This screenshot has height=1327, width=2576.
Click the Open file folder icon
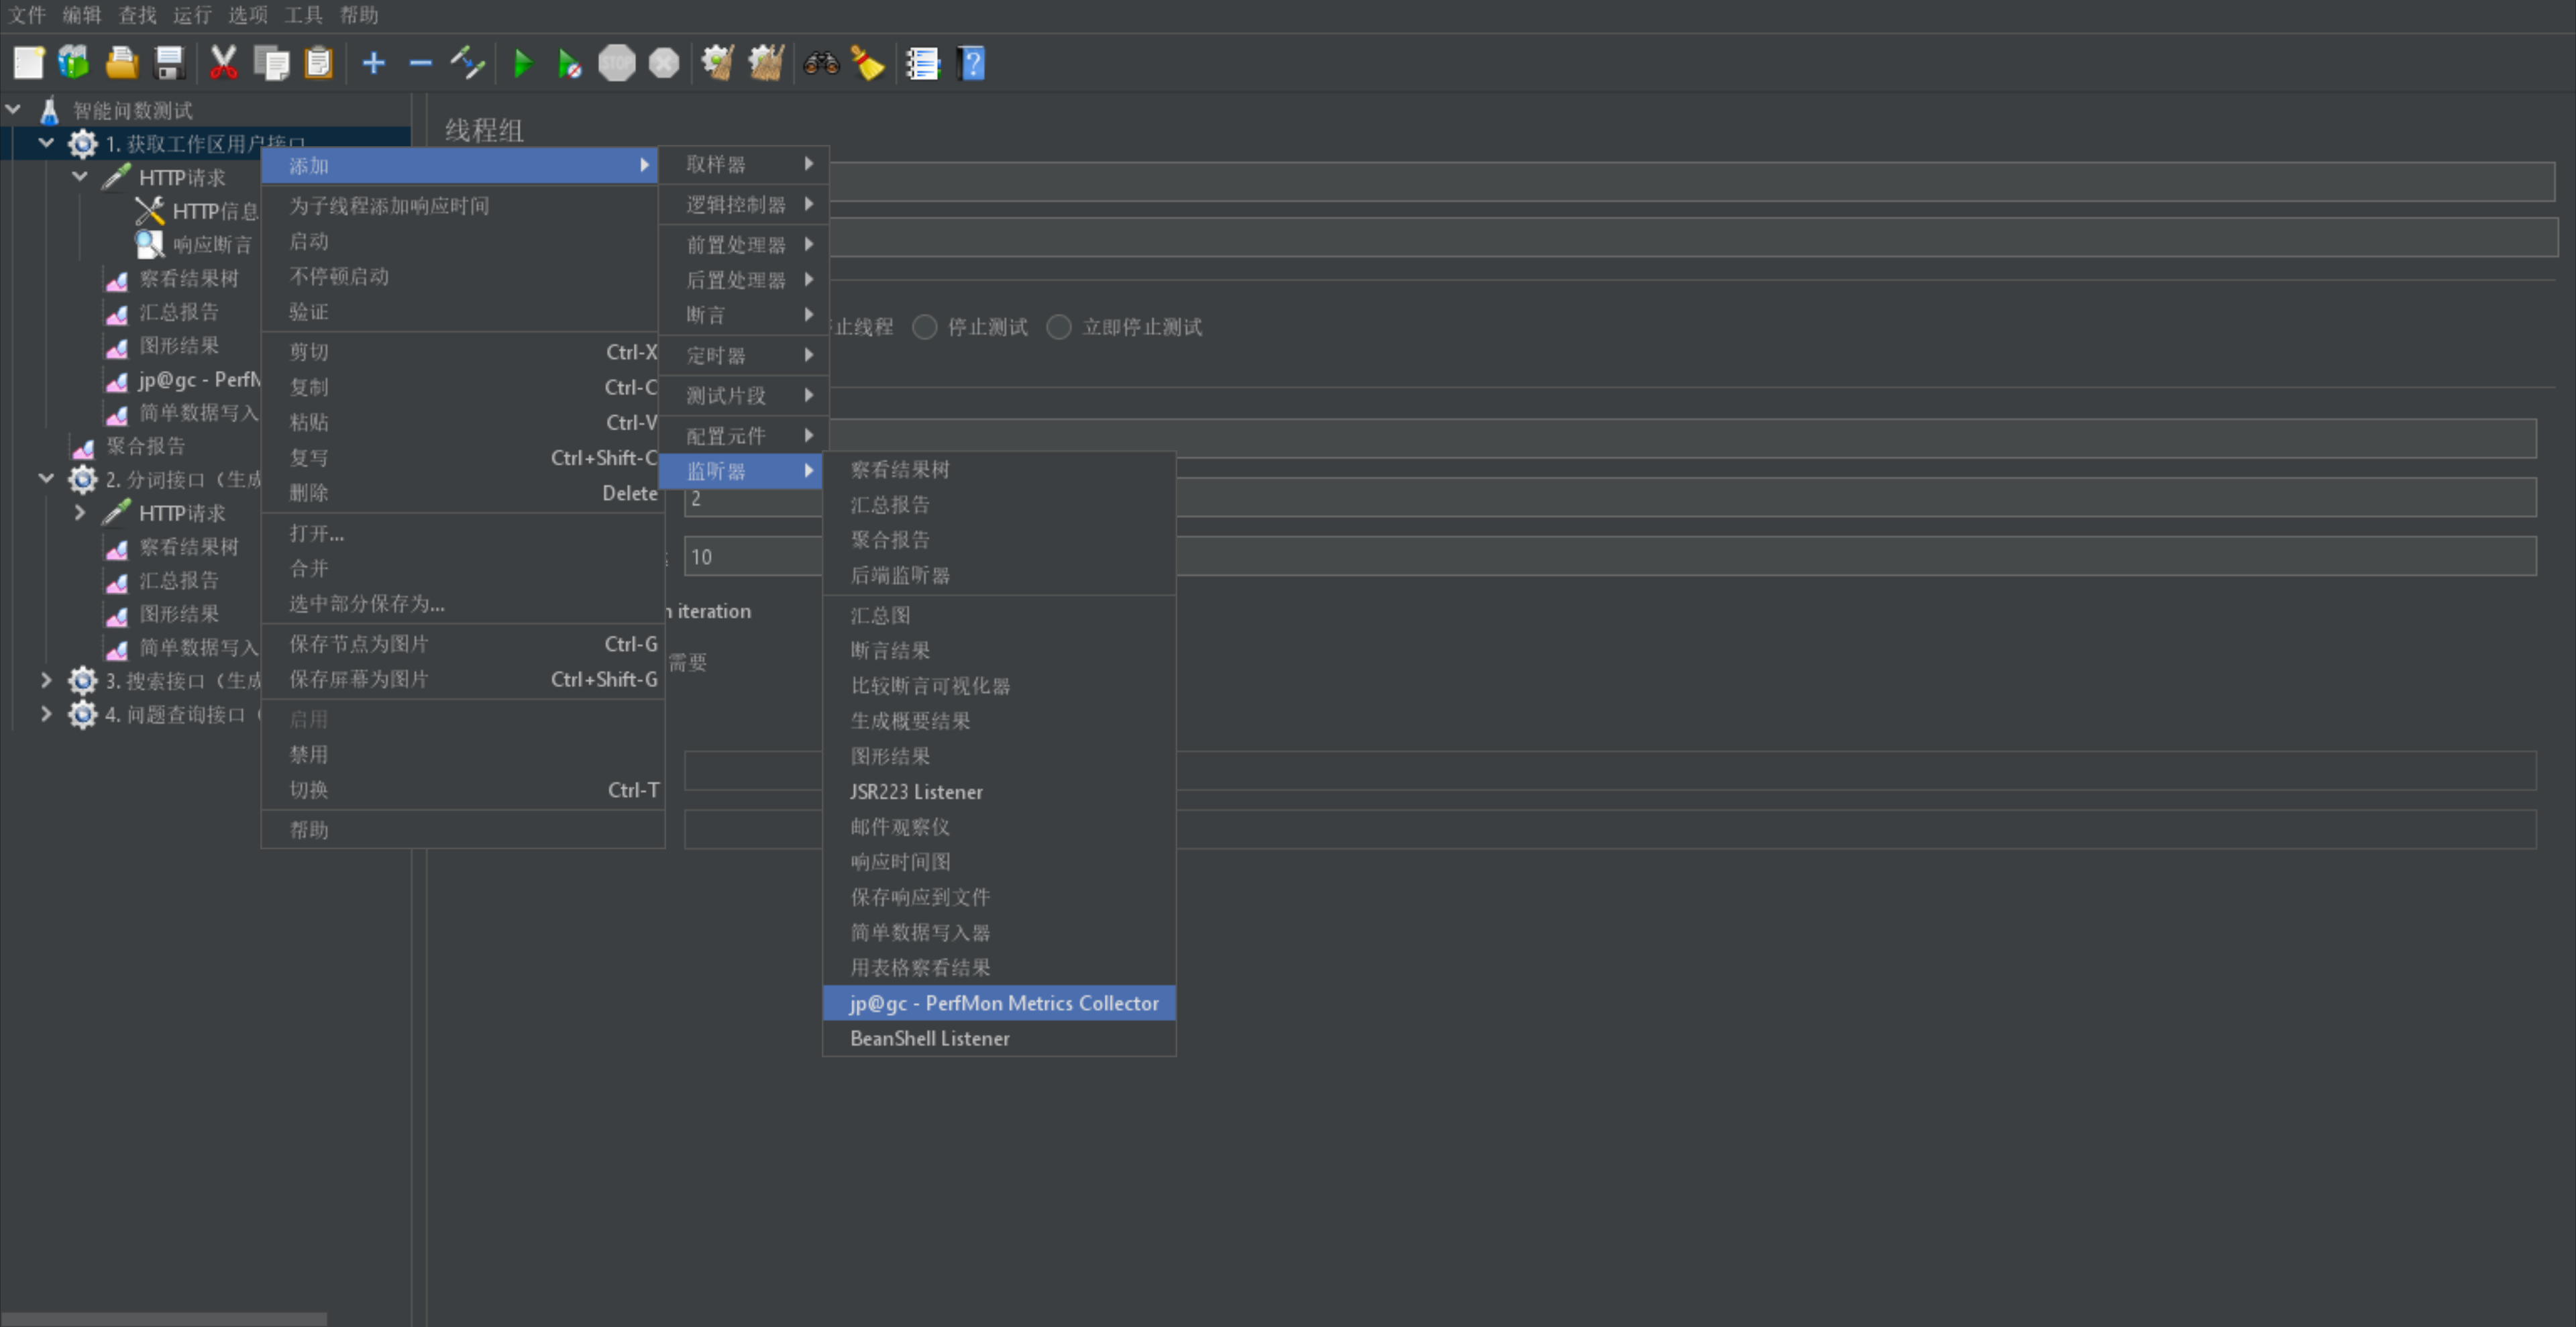pyautogui.click(x=122, y=63)
